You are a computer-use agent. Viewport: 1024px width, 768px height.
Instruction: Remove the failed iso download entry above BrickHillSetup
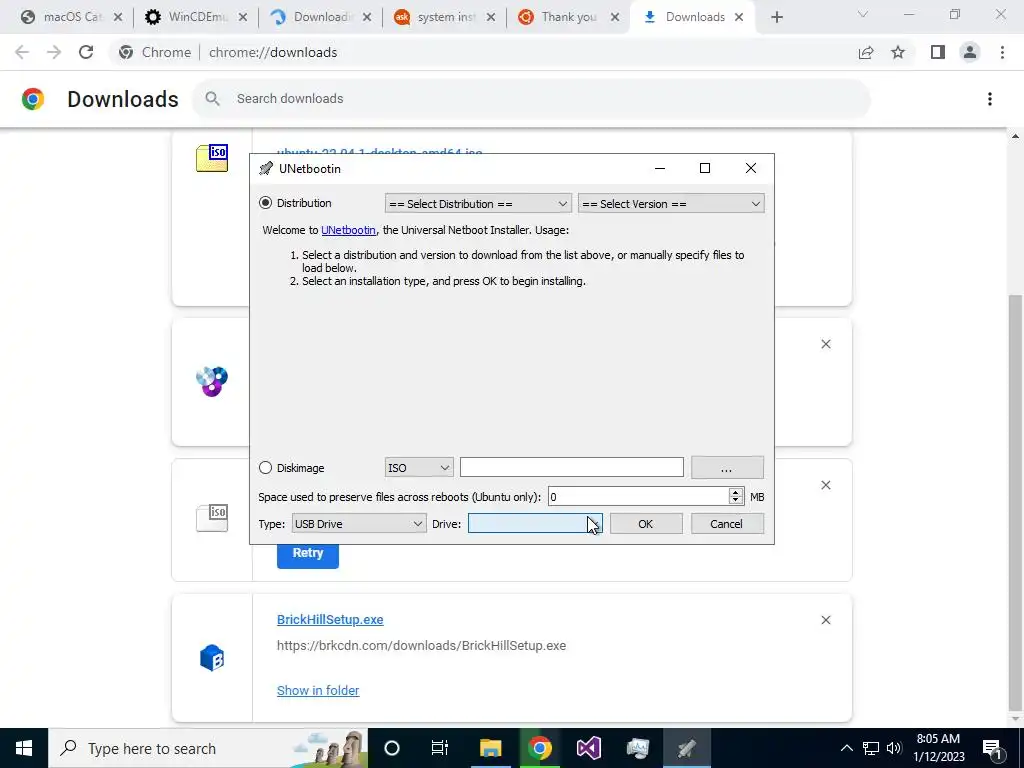coord(825,485)
